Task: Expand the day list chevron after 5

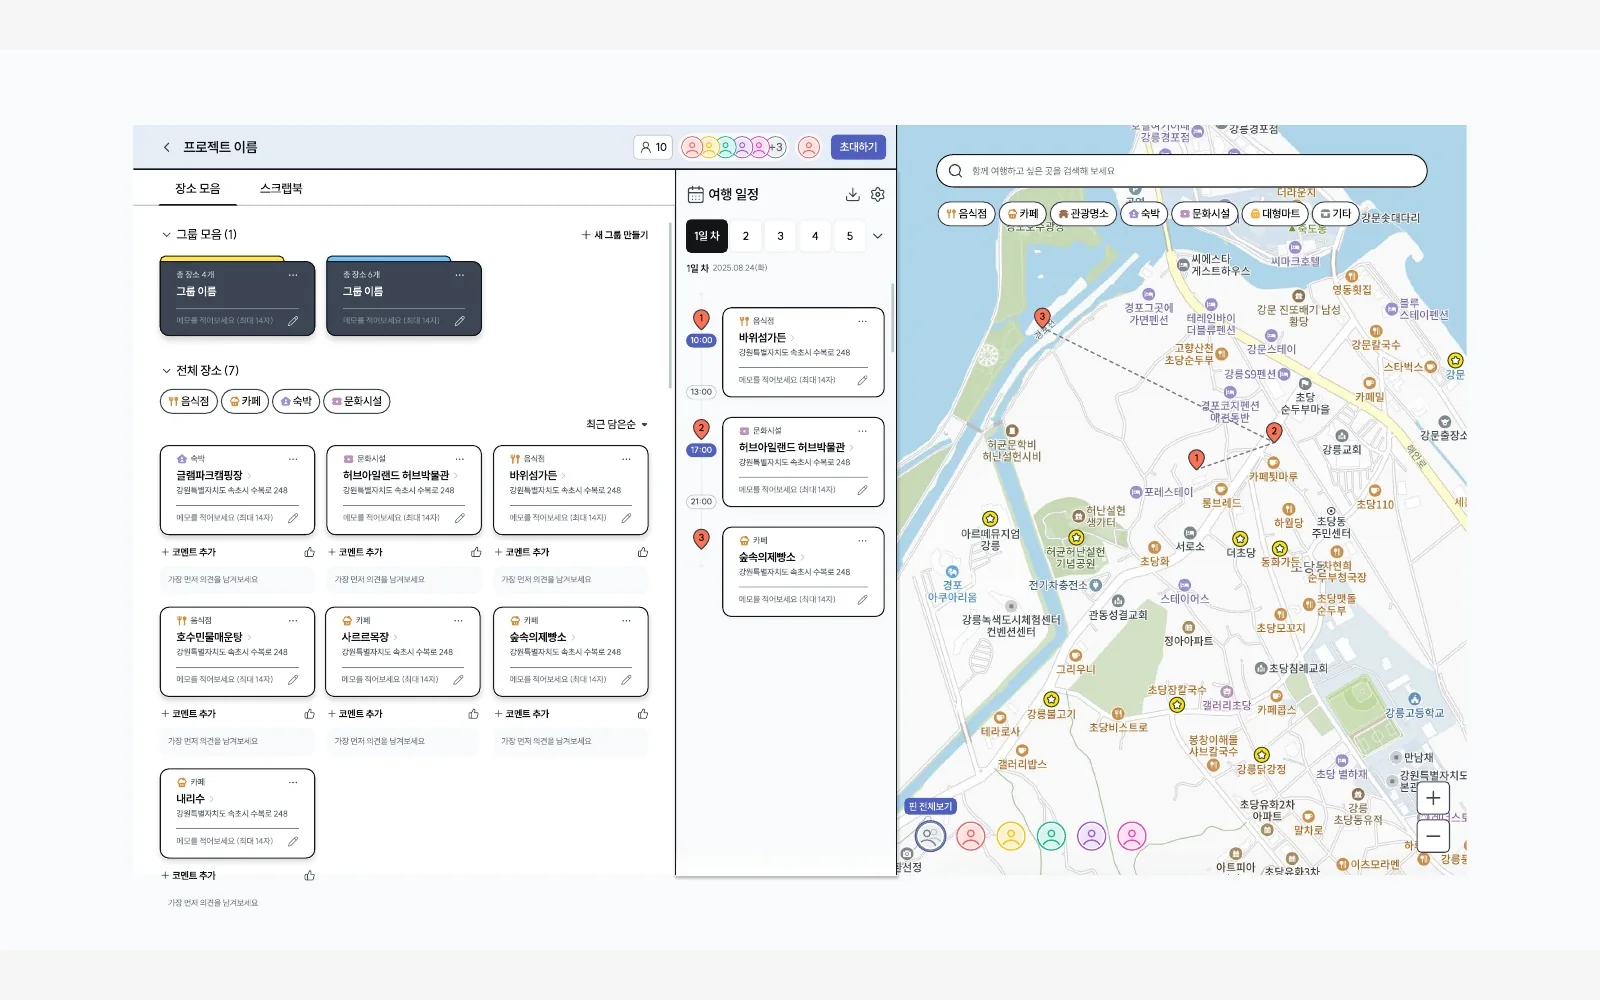Action: click(878, 236)
